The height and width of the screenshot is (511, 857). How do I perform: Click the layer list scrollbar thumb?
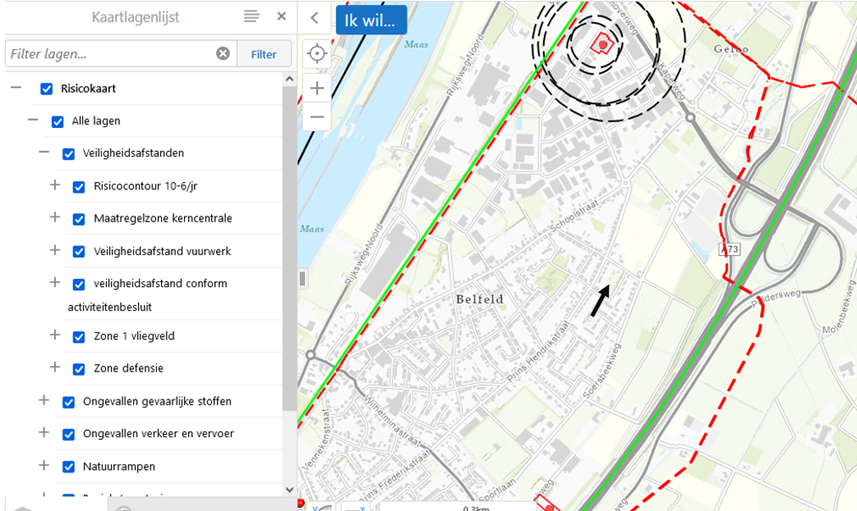point(289,249)
